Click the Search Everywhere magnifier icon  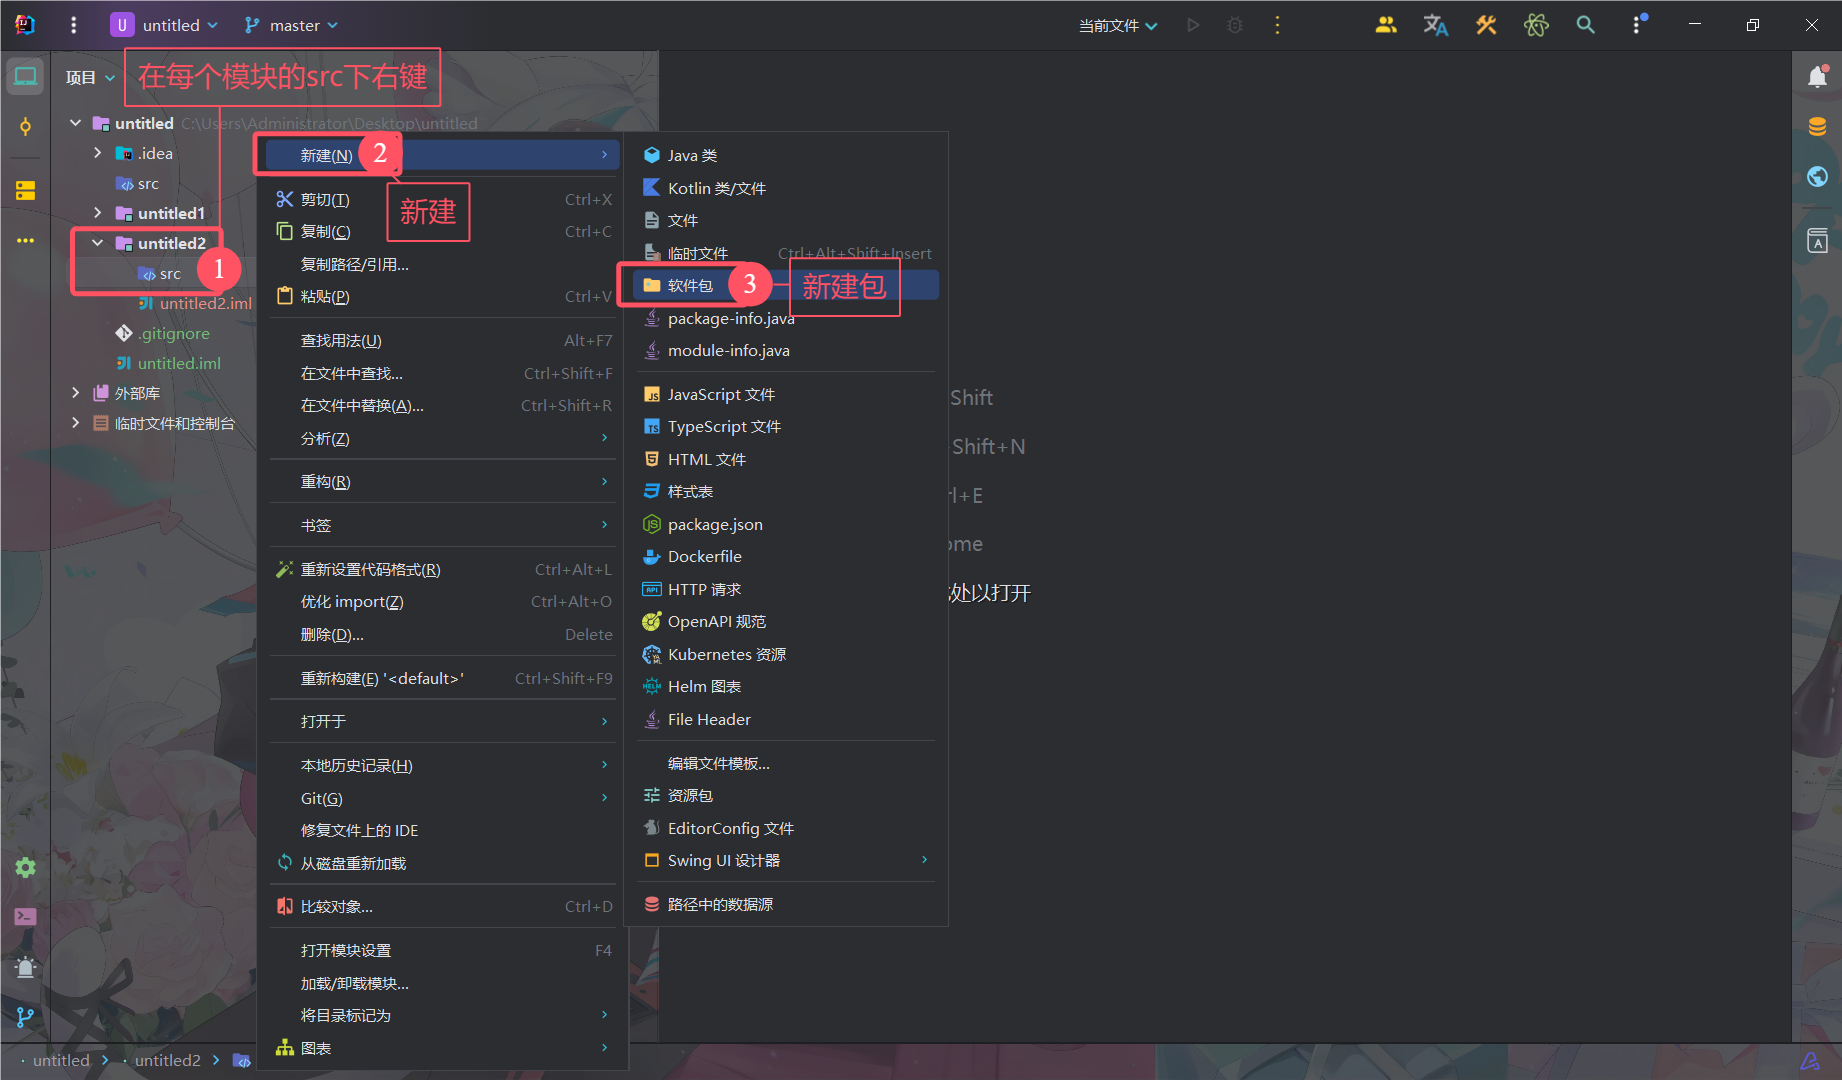tap(1585, 25)
